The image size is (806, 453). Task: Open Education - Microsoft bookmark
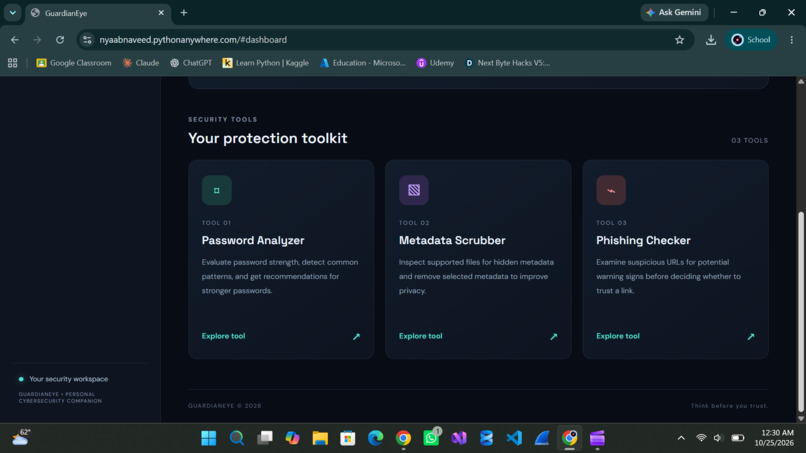point(363,63)
